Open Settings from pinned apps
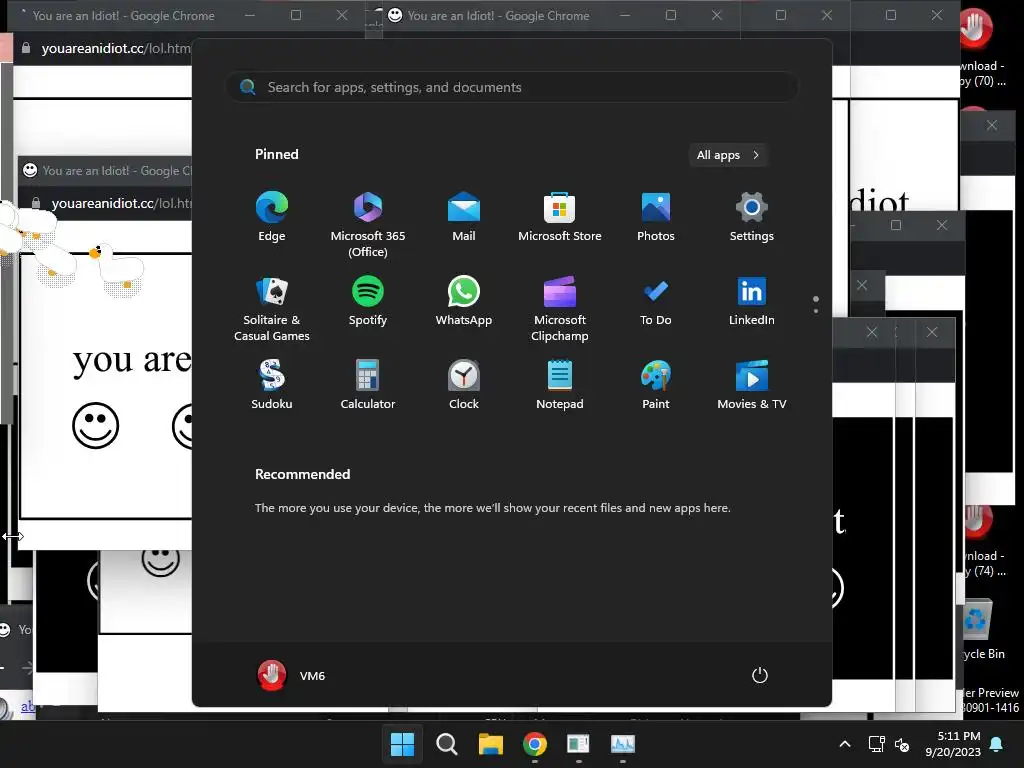The height and width of the screenshot is (768, 1024). pyautogui.click(x=752, y=217)
